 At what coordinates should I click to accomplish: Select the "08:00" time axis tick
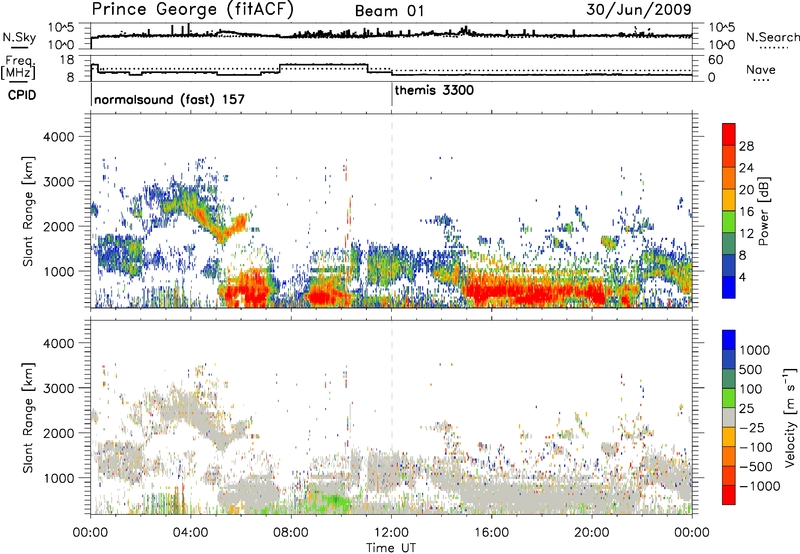(291, 533)
